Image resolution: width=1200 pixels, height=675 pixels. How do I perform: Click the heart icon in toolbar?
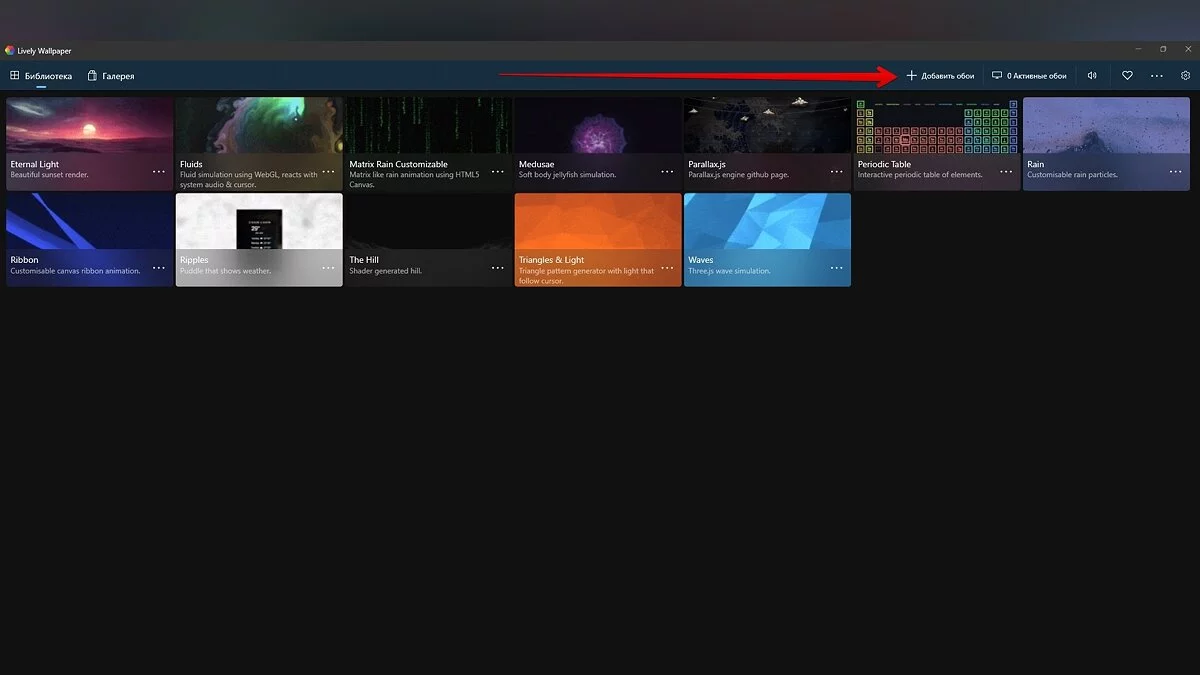[x=1127, y=76]
